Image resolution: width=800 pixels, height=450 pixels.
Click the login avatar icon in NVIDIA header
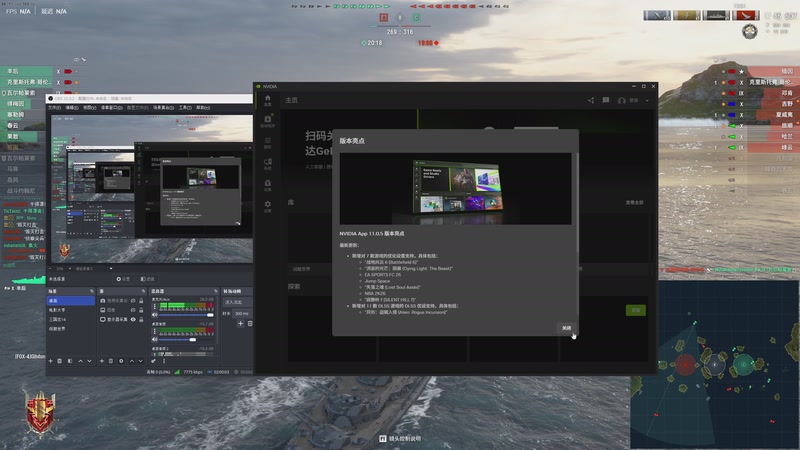click(621, 101)
